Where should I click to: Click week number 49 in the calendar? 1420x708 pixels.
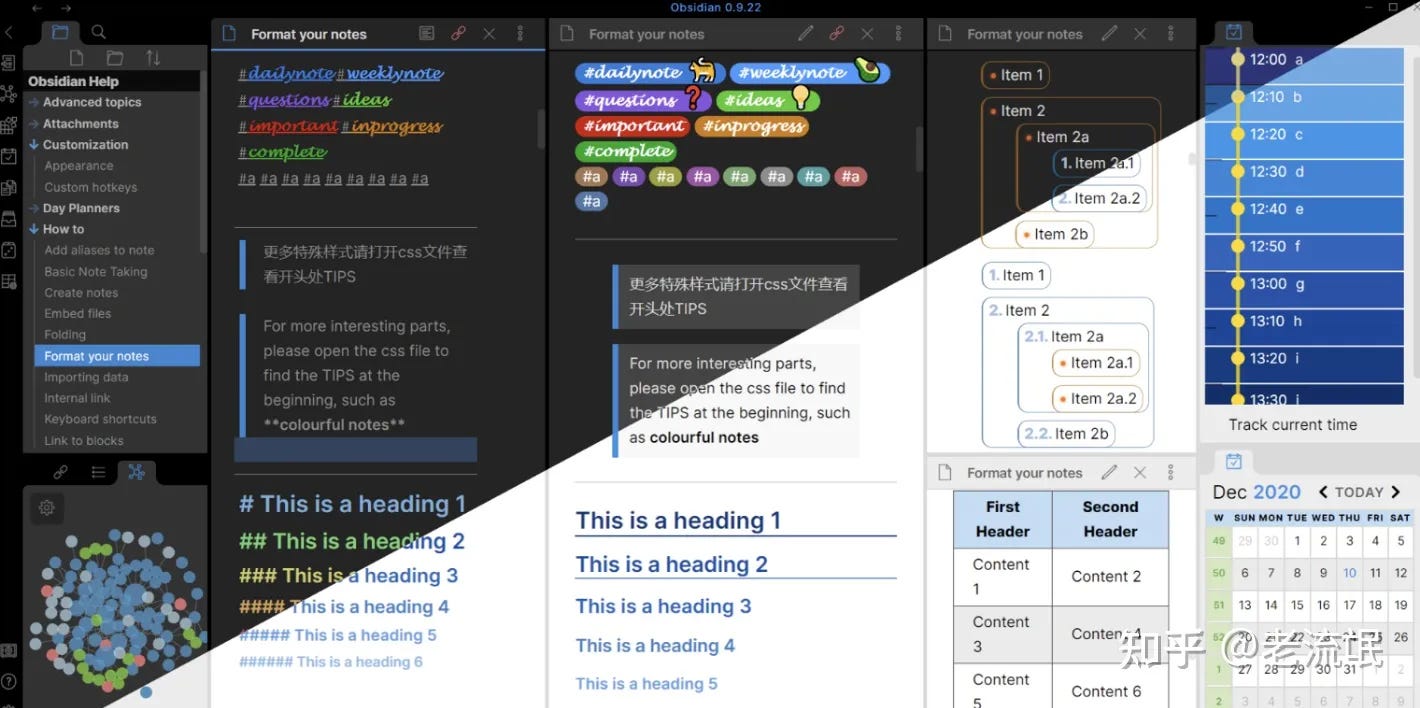point(1218,541)
